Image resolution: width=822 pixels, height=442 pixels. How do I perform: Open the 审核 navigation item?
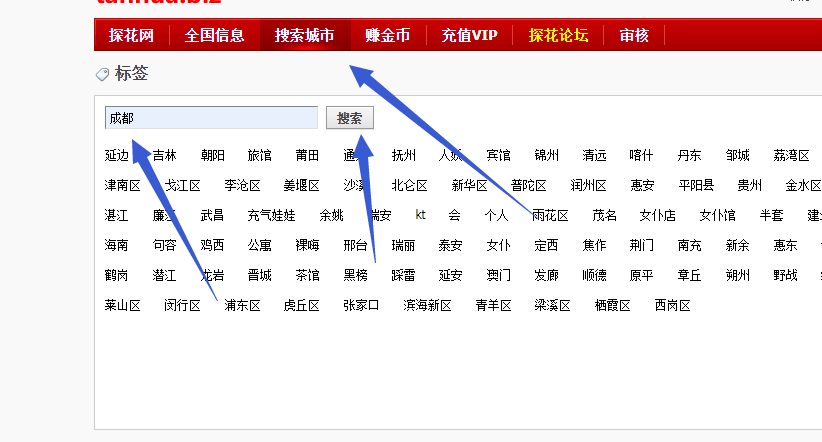(634, 36)
